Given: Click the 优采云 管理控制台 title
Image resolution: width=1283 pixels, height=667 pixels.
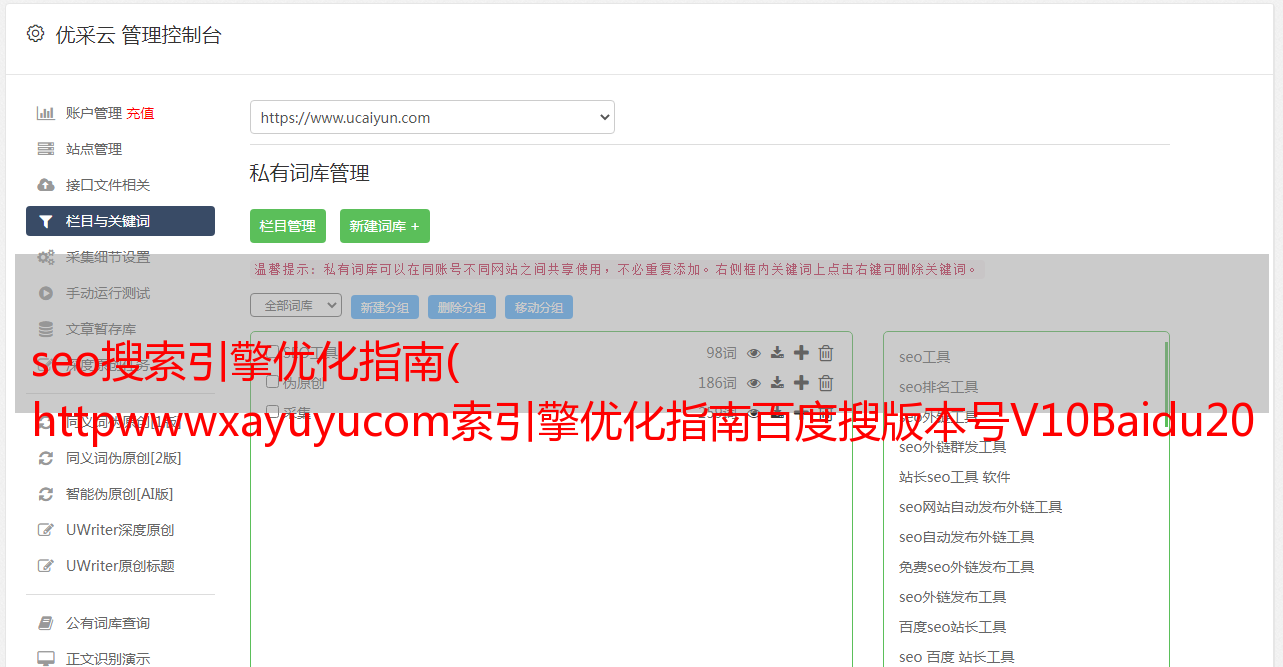Looking at the screenshot, I should pyautogui.click(x=138, y=35).
